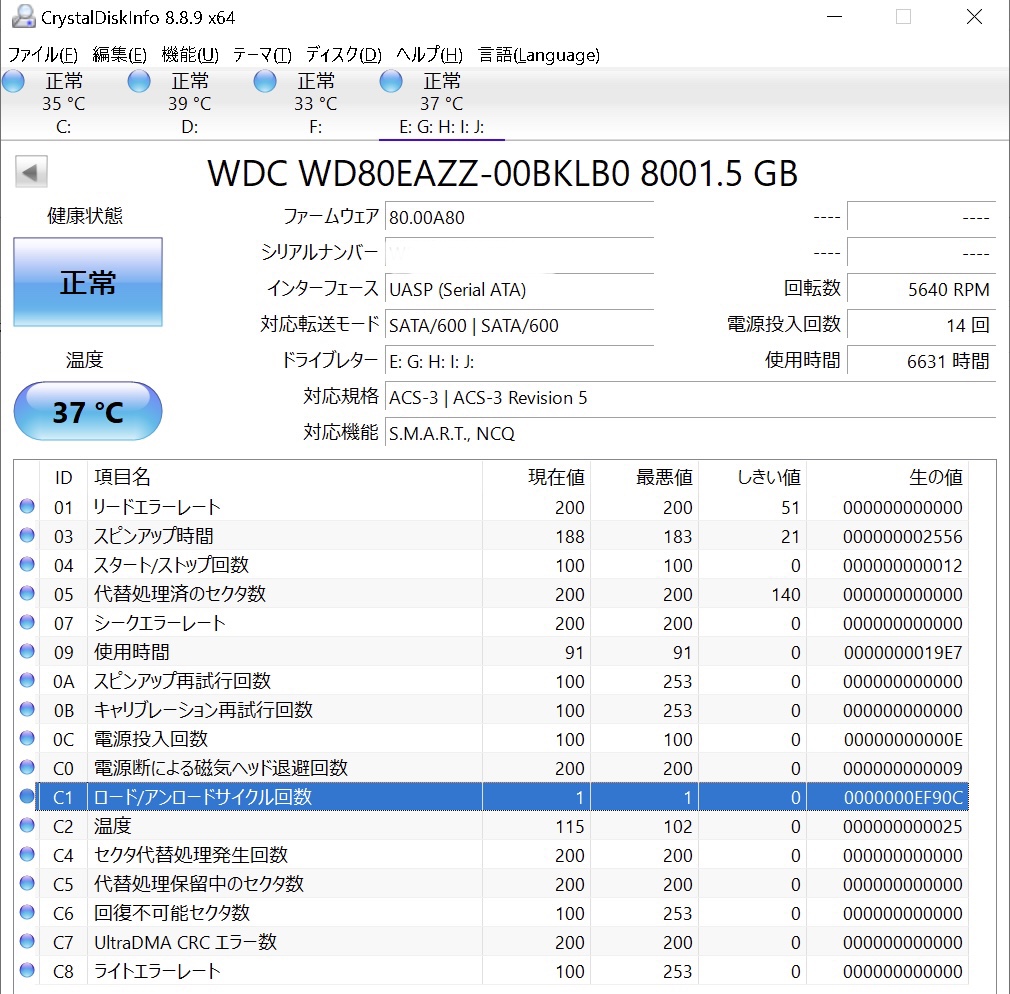Click the status dot for row 09 使用時間

(27, 651)
